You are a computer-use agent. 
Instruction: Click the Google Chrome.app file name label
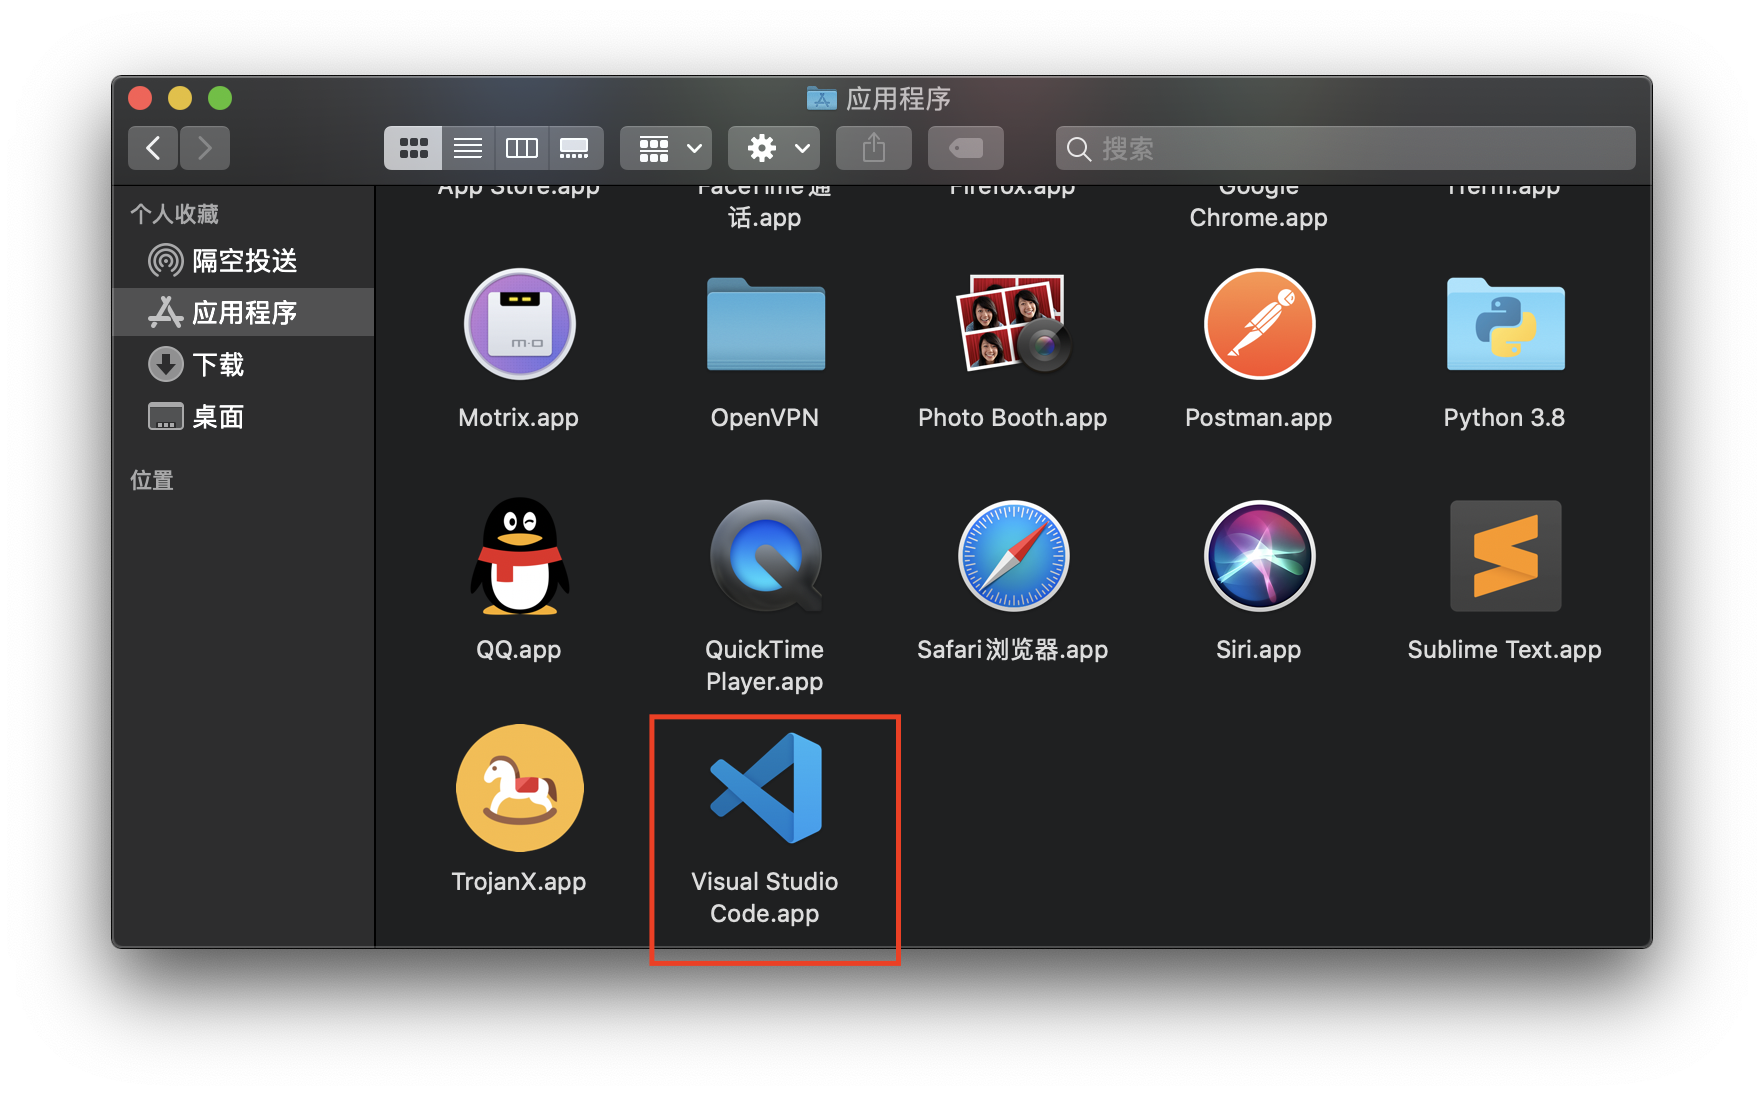click(x=1258, y=202)
